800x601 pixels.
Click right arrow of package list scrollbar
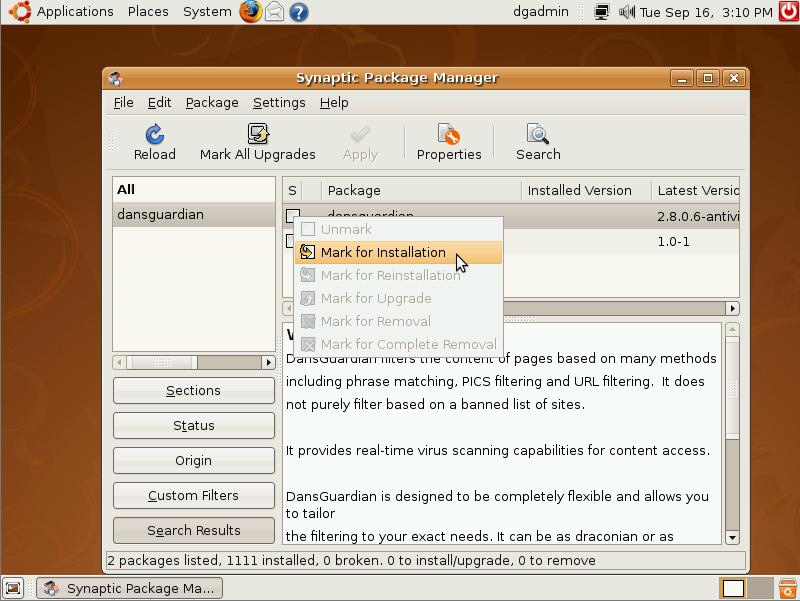click(733, 308)
